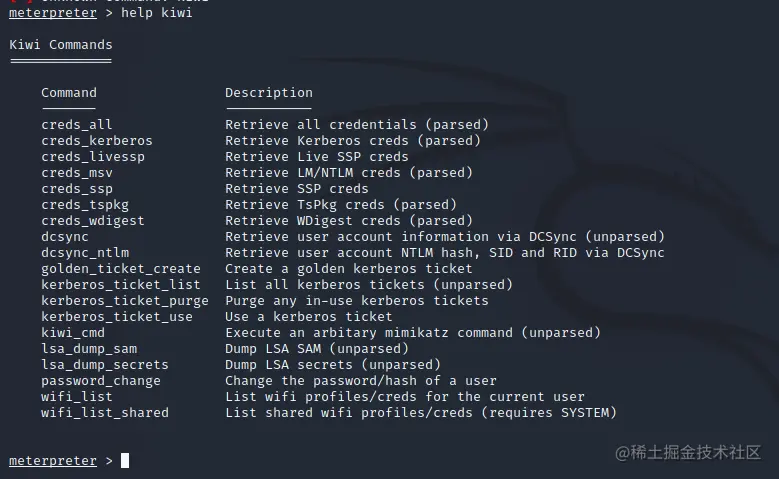
Task: Select the creds_tspkg command text
Action: 85,205
